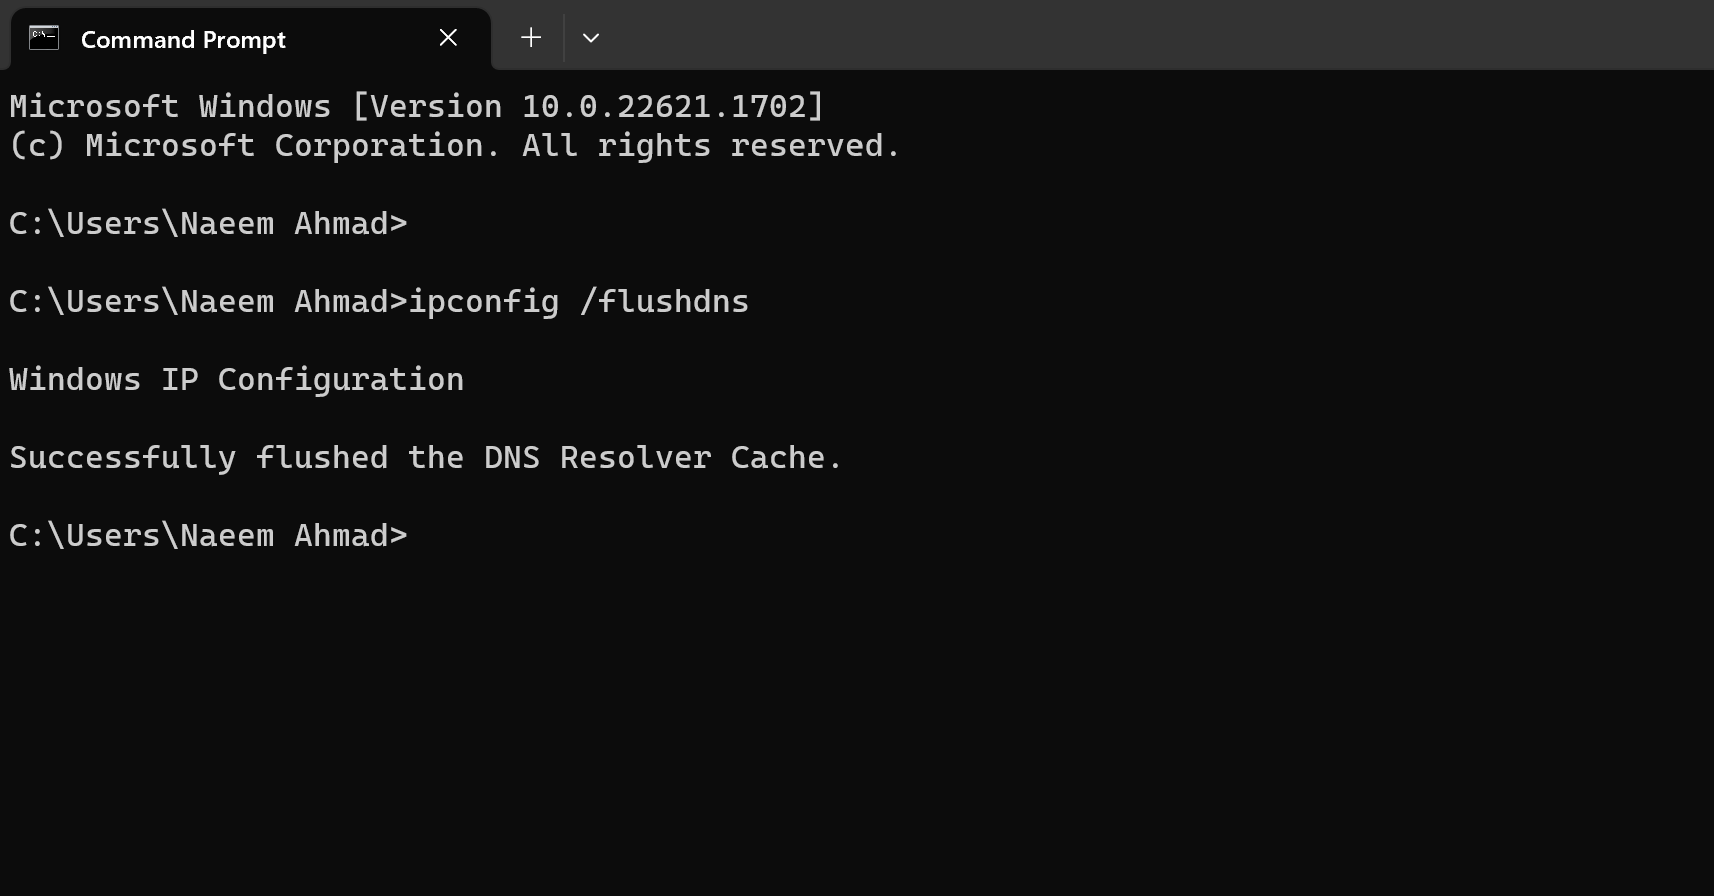Viewport: 1714px width, 896px height.
Task: Click the empty title bar area
Action: click(x=1100, y=36)
